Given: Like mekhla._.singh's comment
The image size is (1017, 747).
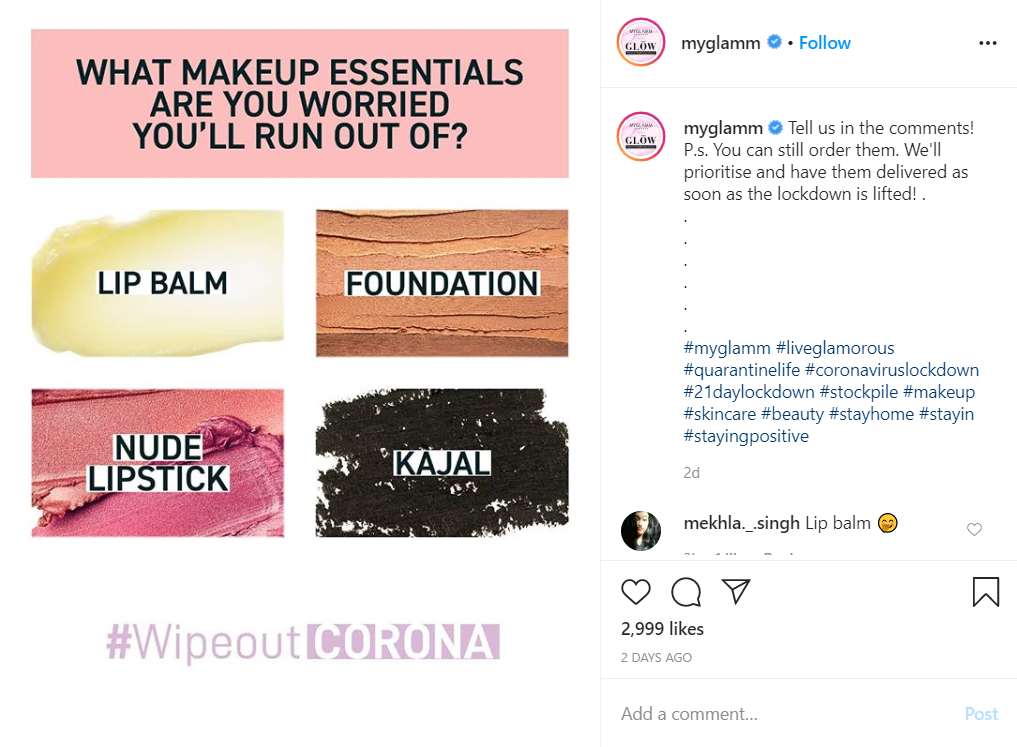Looking at the screenshot, I should point(974,529).
